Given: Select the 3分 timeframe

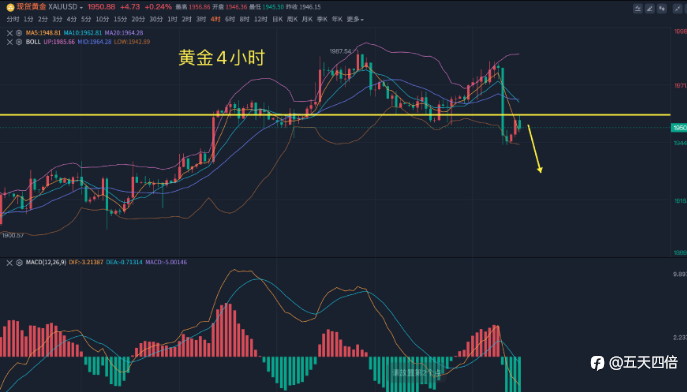Looking at the screenshot, I should pos(57,19).
